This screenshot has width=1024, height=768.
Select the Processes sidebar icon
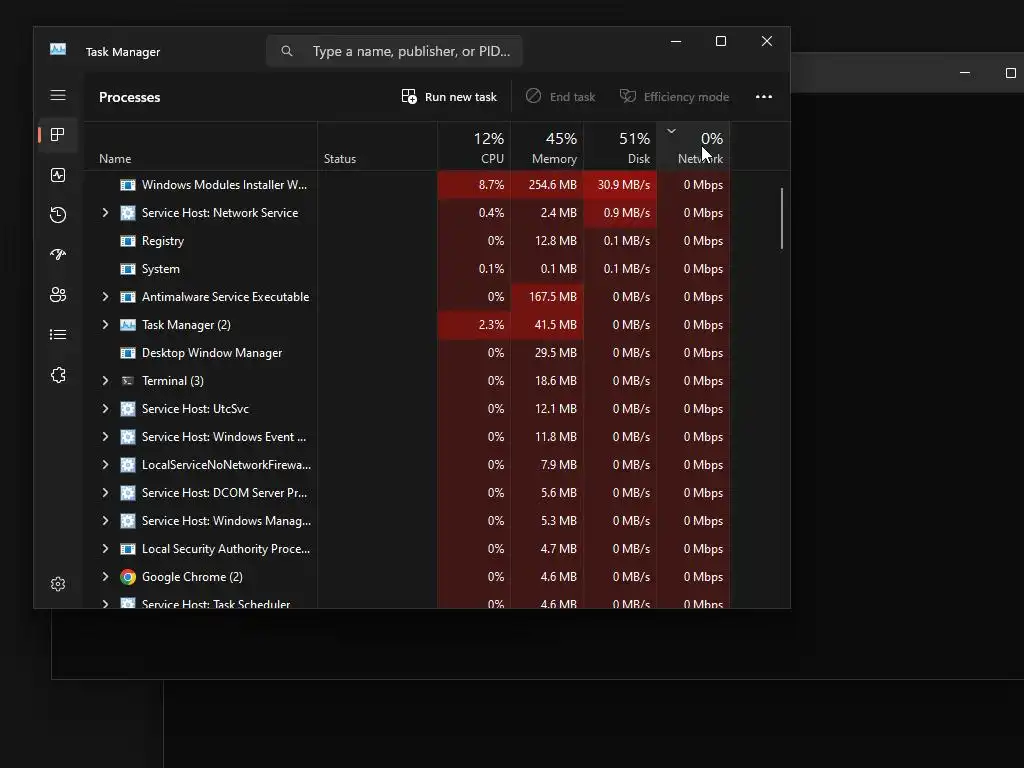pyautogui.click(x=58, y=135)
